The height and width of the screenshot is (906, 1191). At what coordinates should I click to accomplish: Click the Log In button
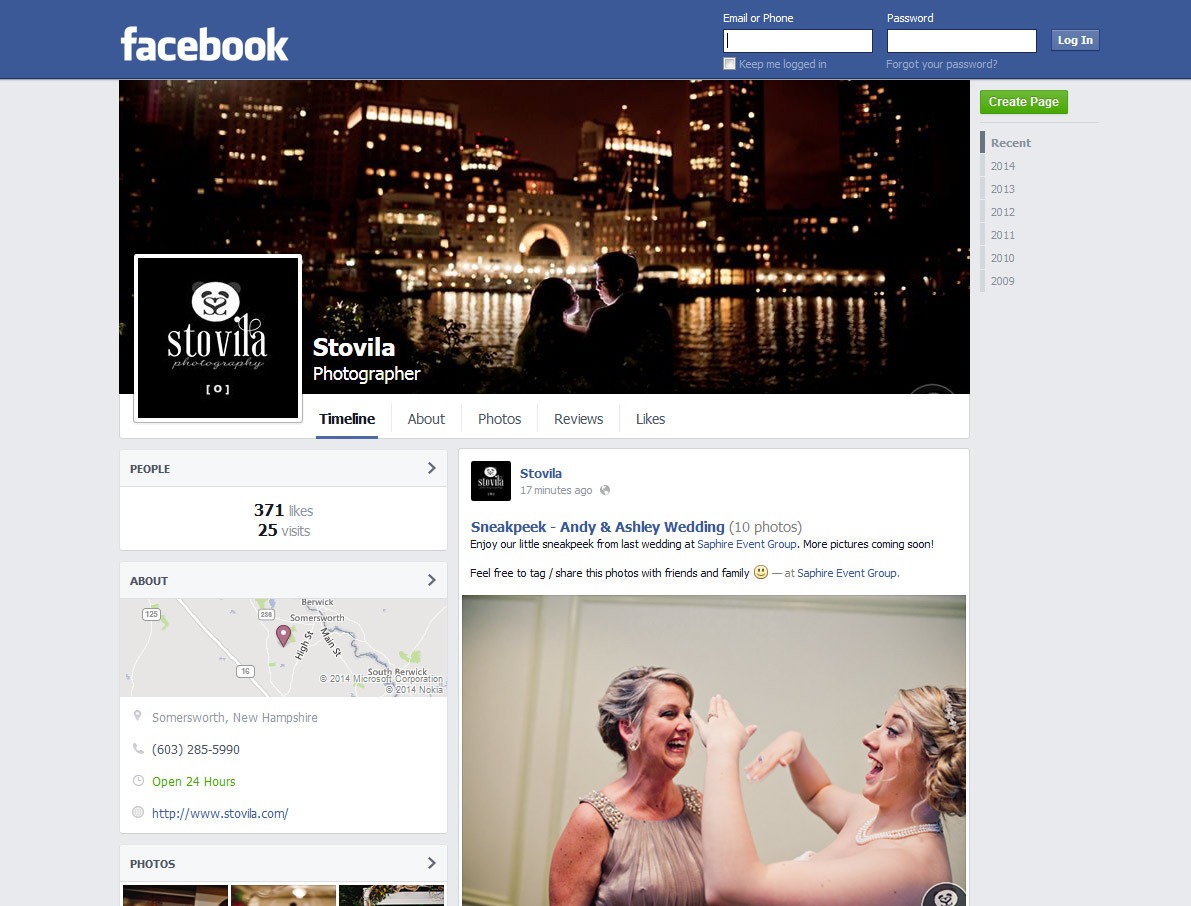[x=1075, y=40]
